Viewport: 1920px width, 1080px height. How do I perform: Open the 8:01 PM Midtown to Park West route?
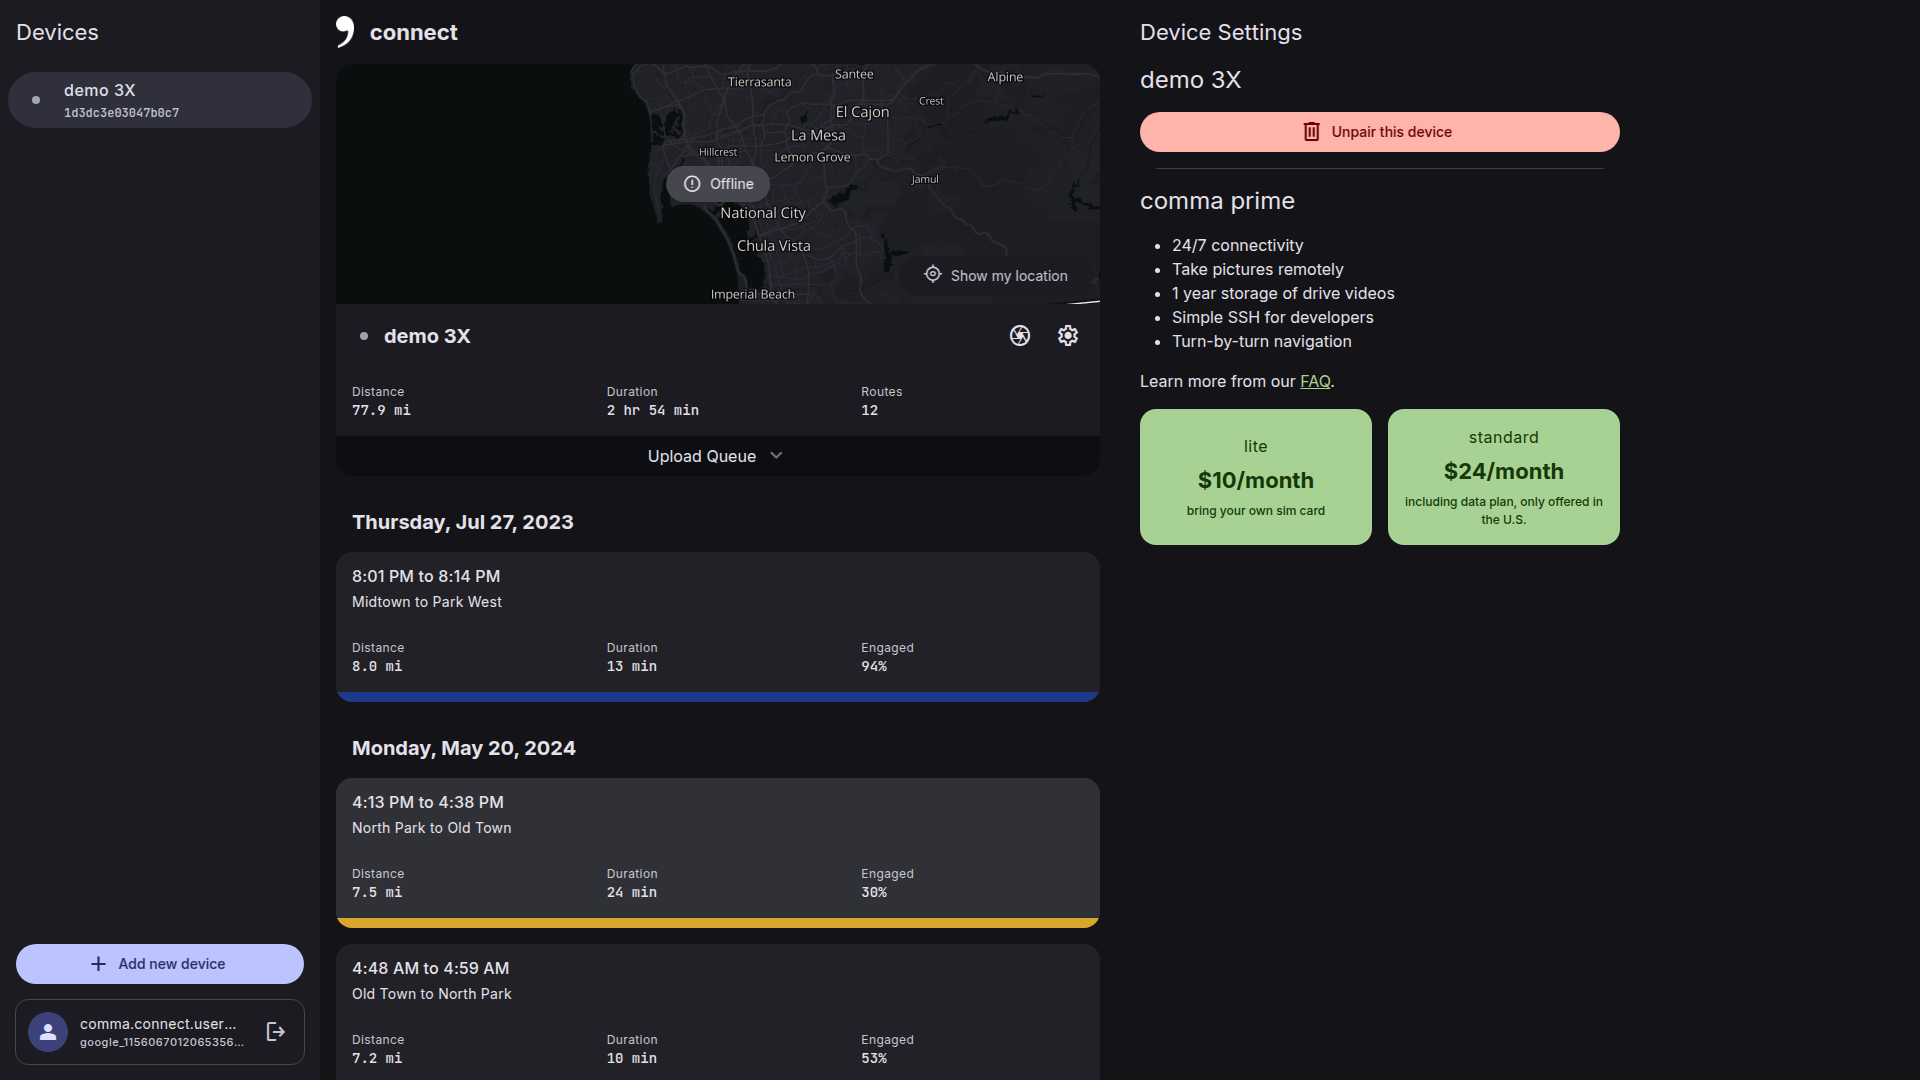tap(717, 620)
